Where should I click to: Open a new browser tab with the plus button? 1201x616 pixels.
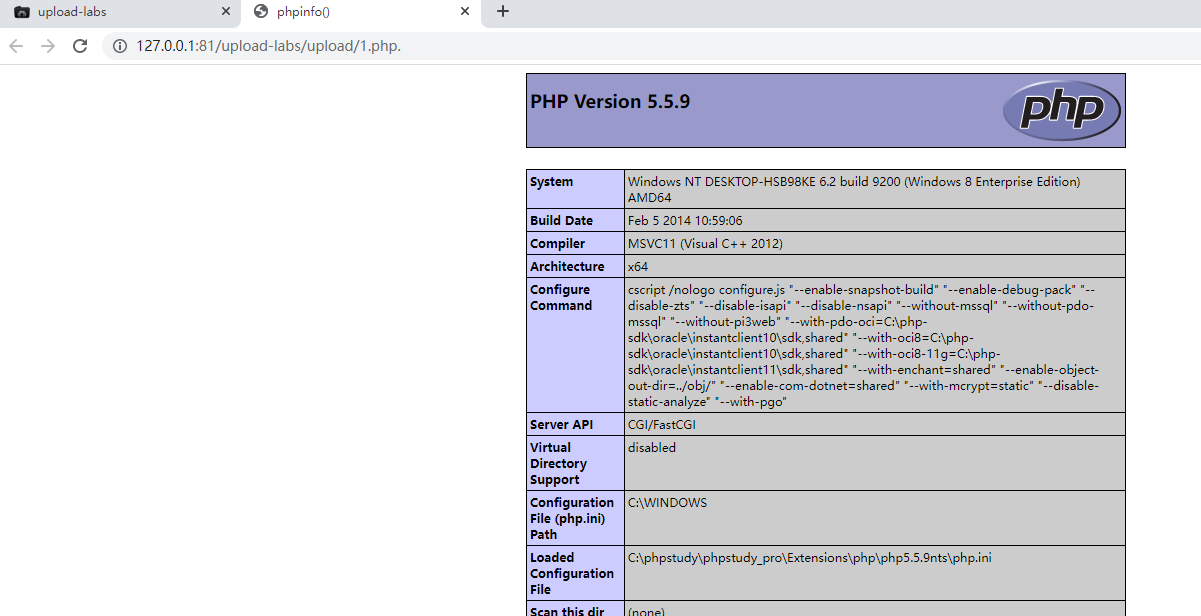pos(502,12)
